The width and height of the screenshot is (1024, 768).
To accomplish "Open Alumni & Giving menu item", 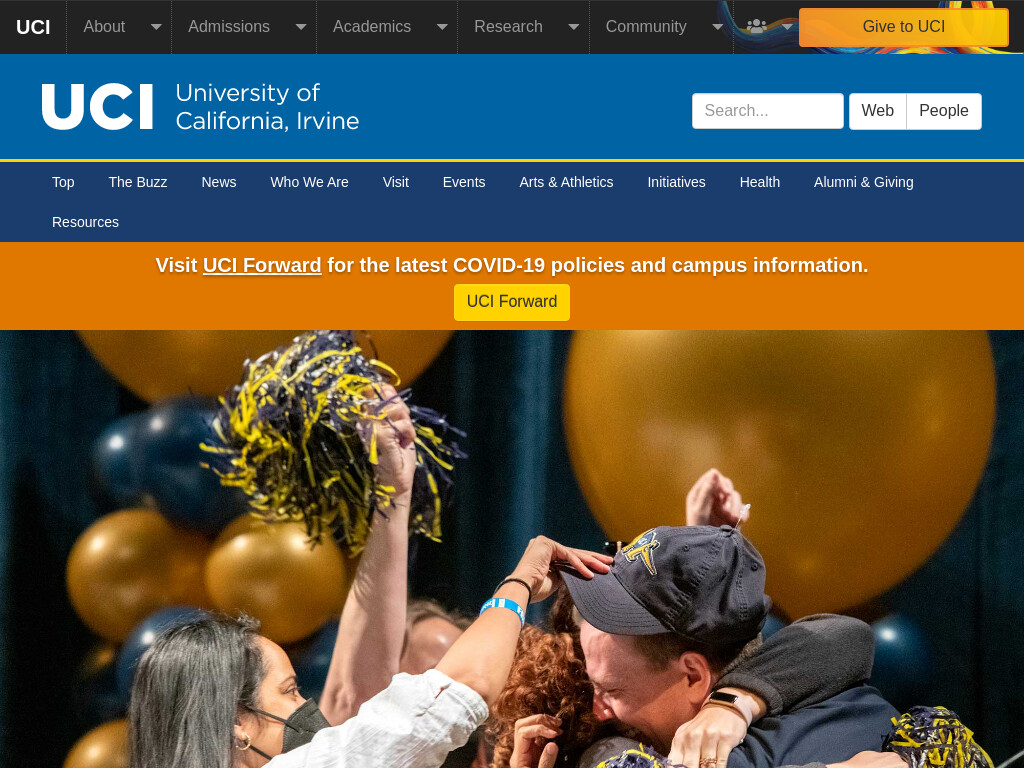I will click(x=863, y=182).
